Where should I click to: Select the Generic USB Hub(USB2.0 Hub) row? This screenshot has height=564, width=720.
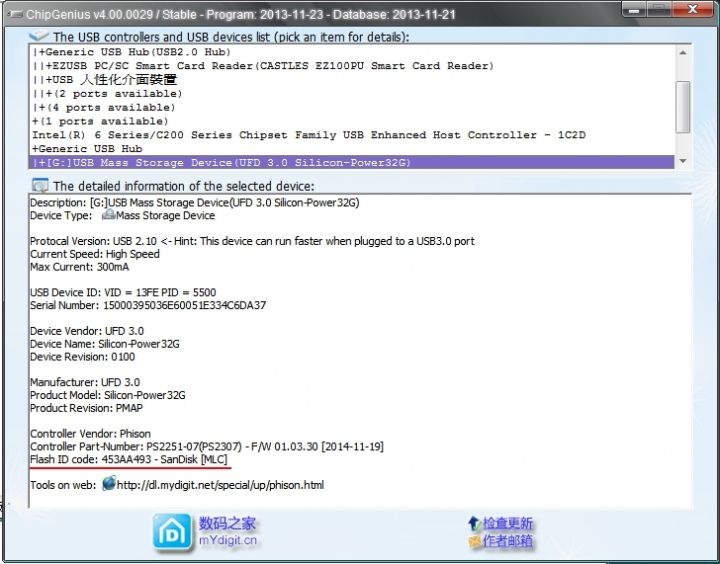(x=352, y=52)
